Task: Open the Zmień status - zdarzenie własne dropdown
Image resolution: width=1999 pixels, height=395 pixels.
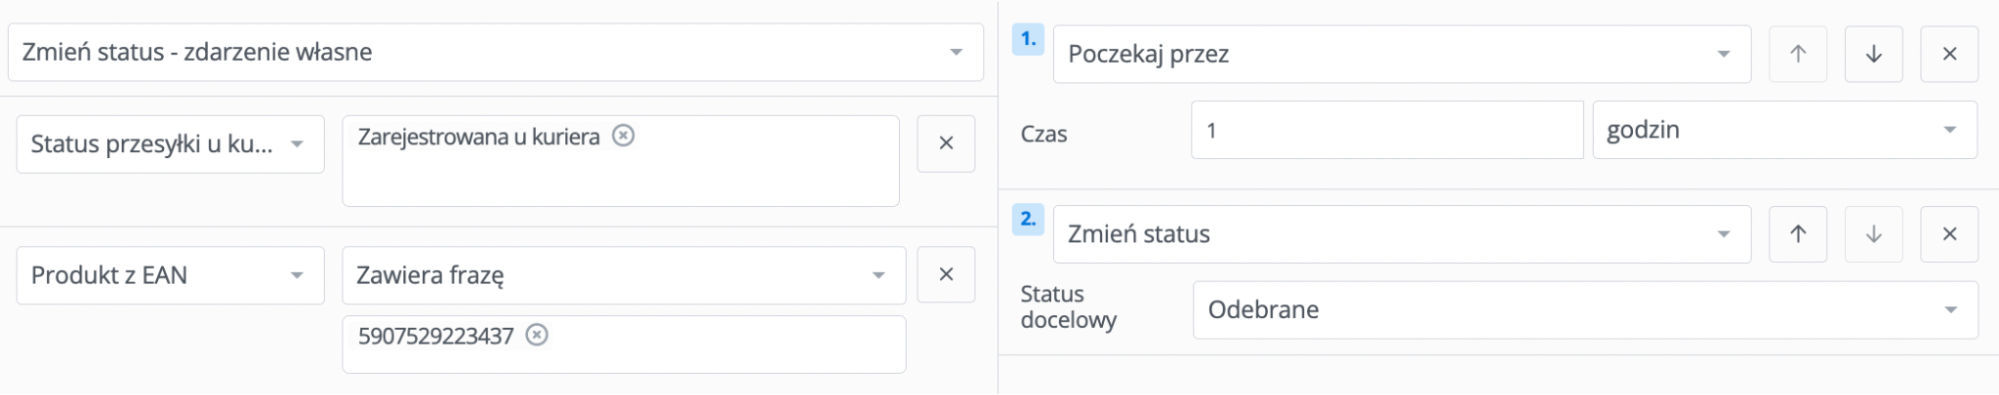Action: coord(496,52)
